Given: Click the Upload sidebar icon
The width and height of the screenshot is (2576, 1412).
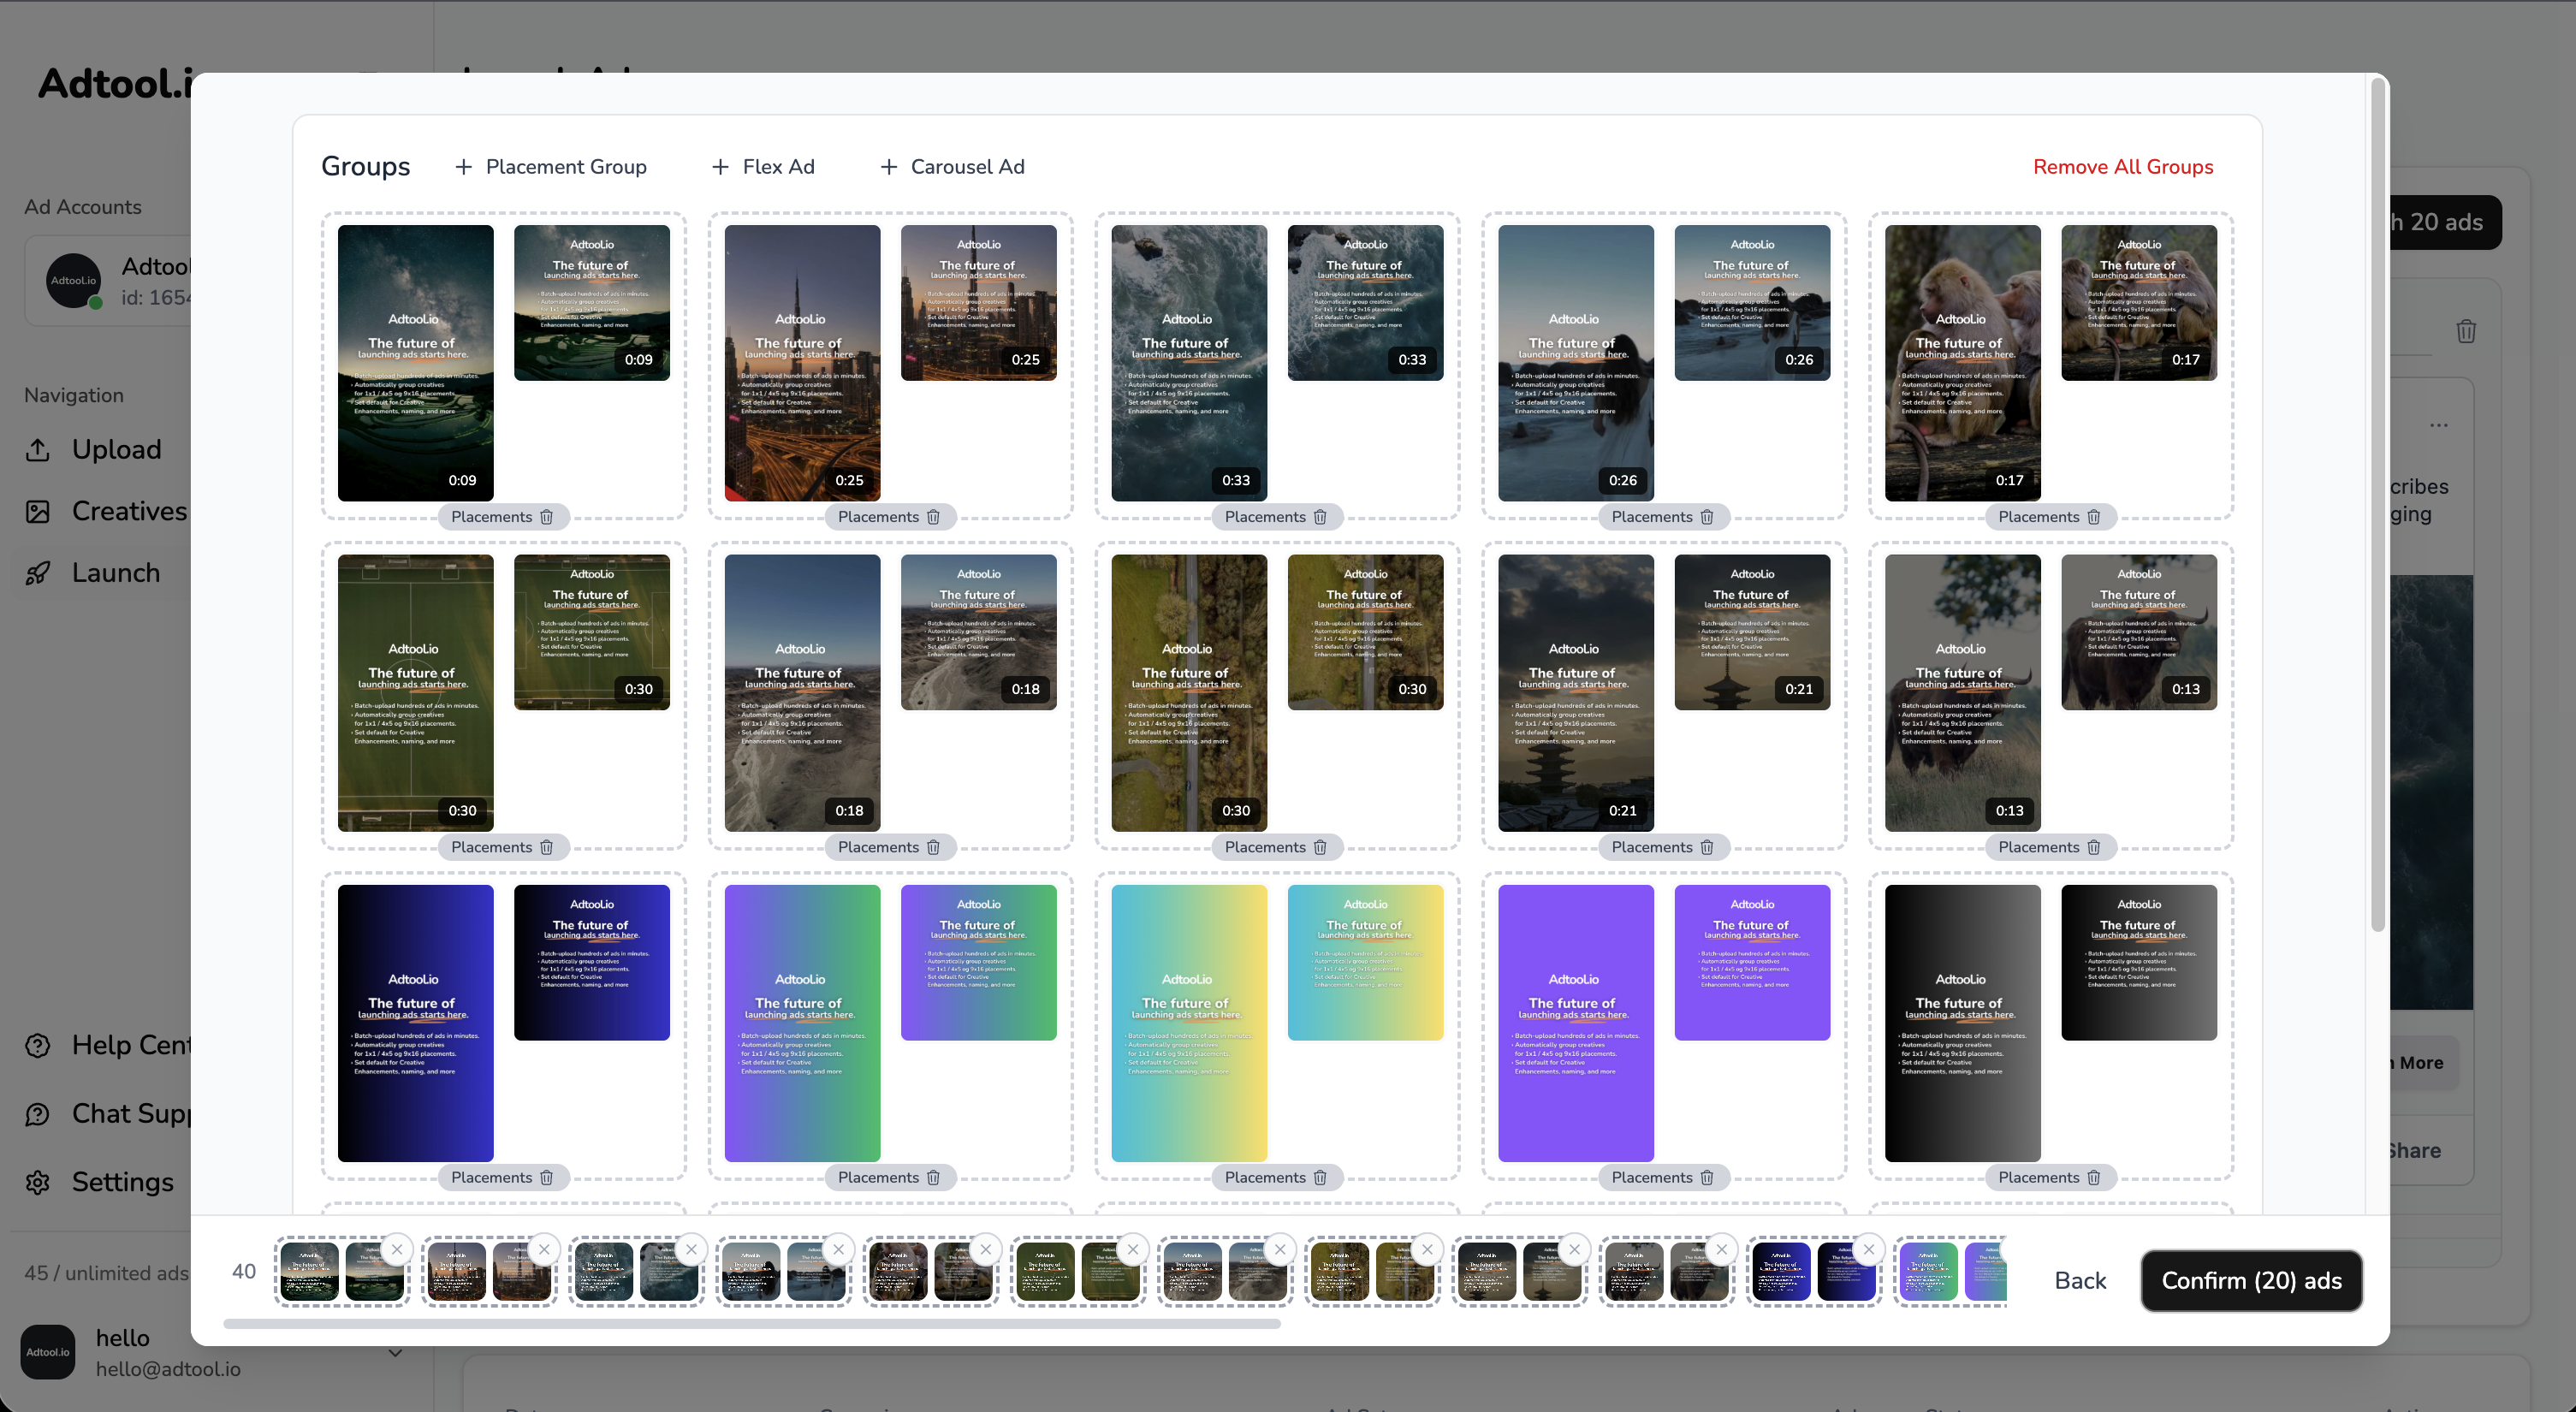Looking at the screenshot, I should pos(38,450).
